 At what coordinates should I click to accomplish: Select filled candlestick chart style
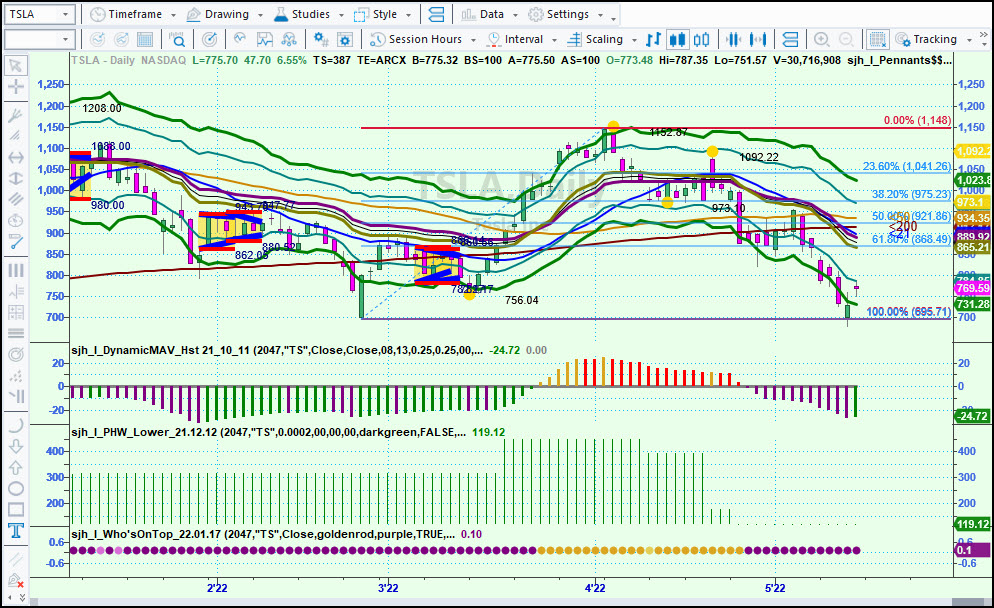coord(678,39)
